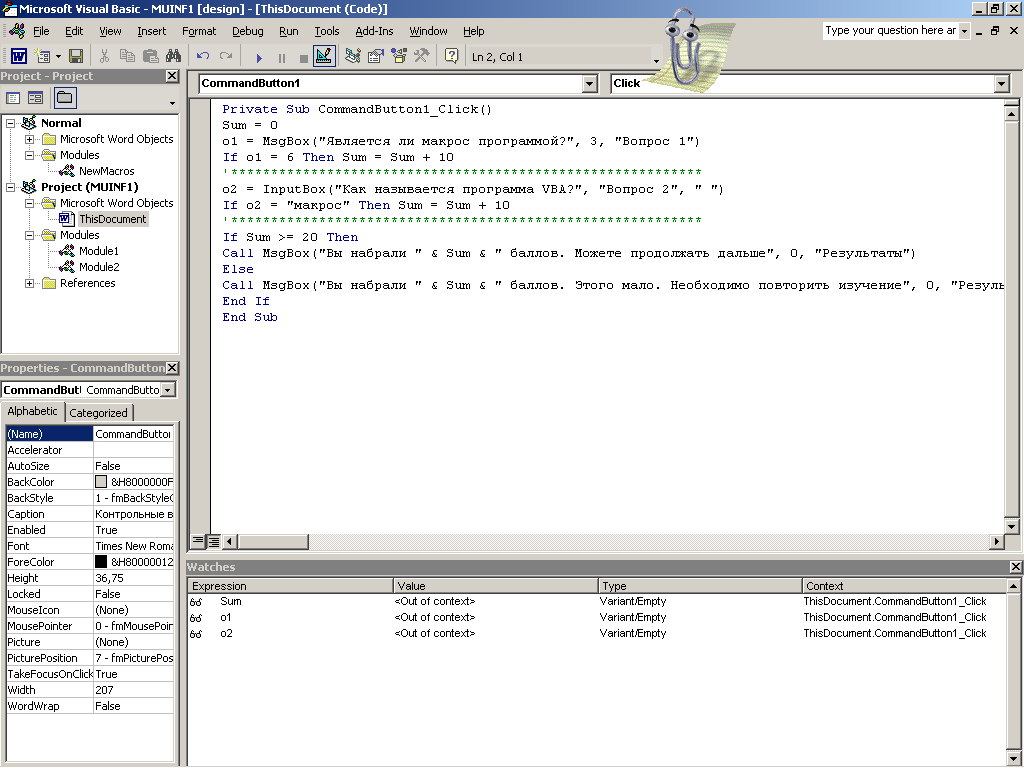Open the CommandButton1 object dropdown
Image resolution: width=1024 pixels, height=768 pixels.
click(590, 84)
